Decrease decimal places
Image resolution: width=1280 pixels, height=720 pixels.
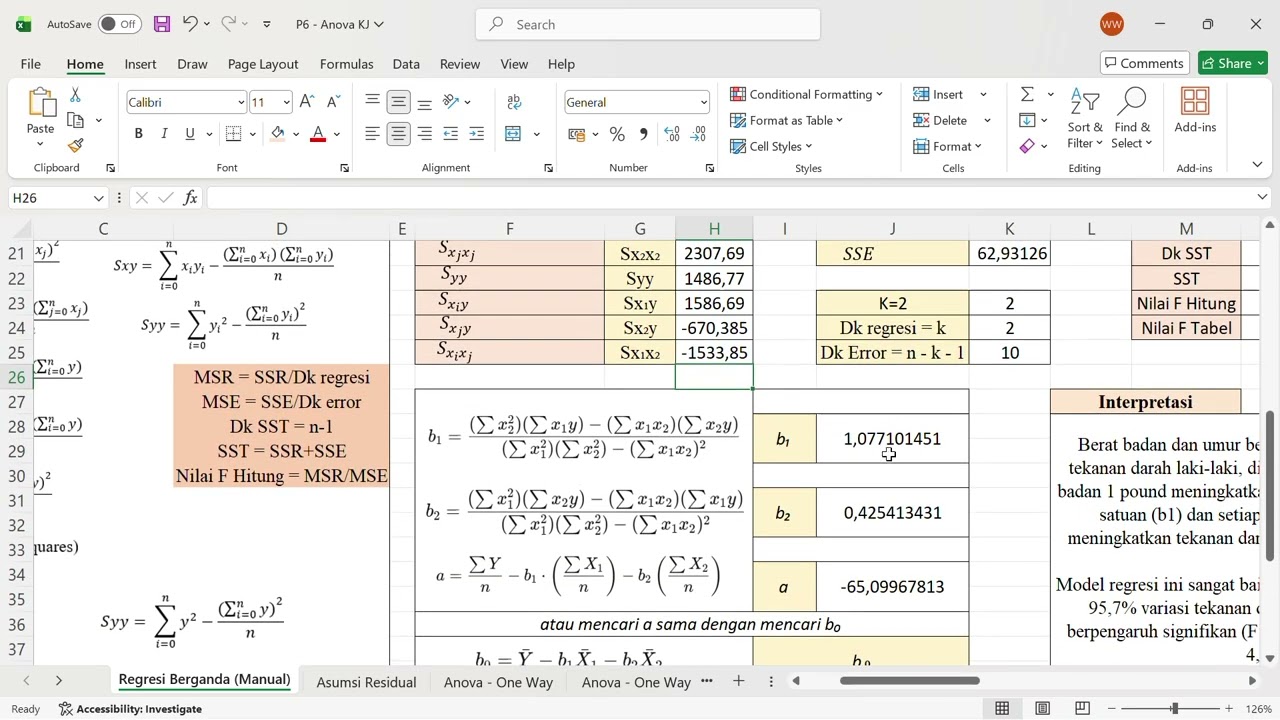click(698, 134)
